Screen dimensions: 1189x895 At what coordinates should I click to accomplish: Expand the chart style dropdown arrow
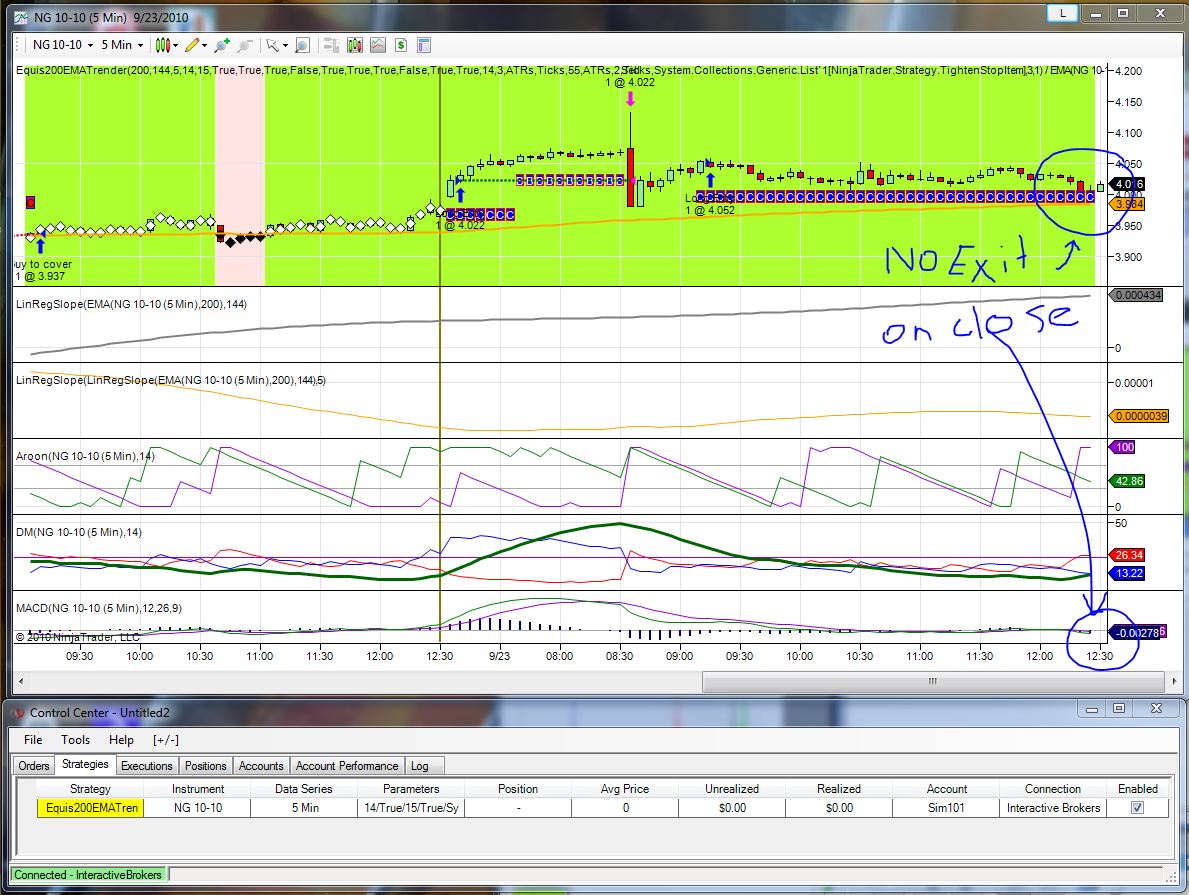[x=175, y=46]
